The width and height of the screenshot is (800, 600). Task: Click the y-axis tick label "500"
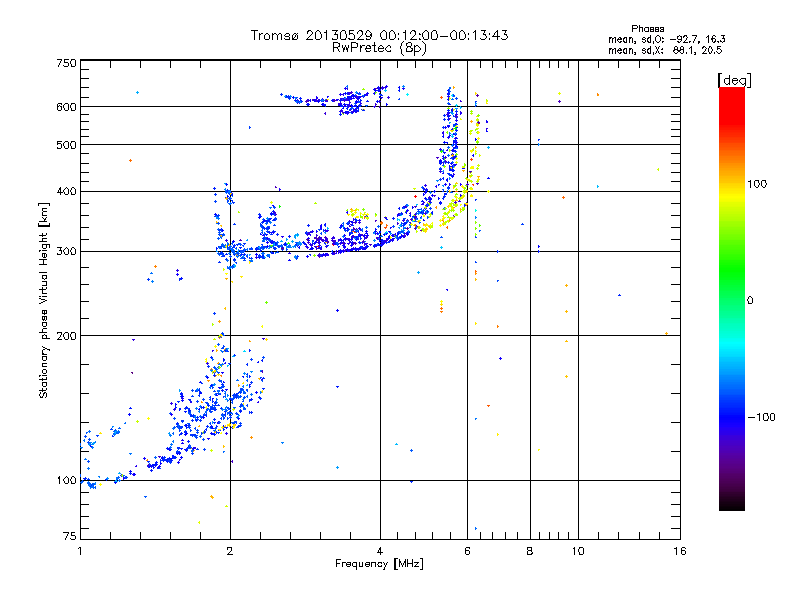tap(66, 145)
